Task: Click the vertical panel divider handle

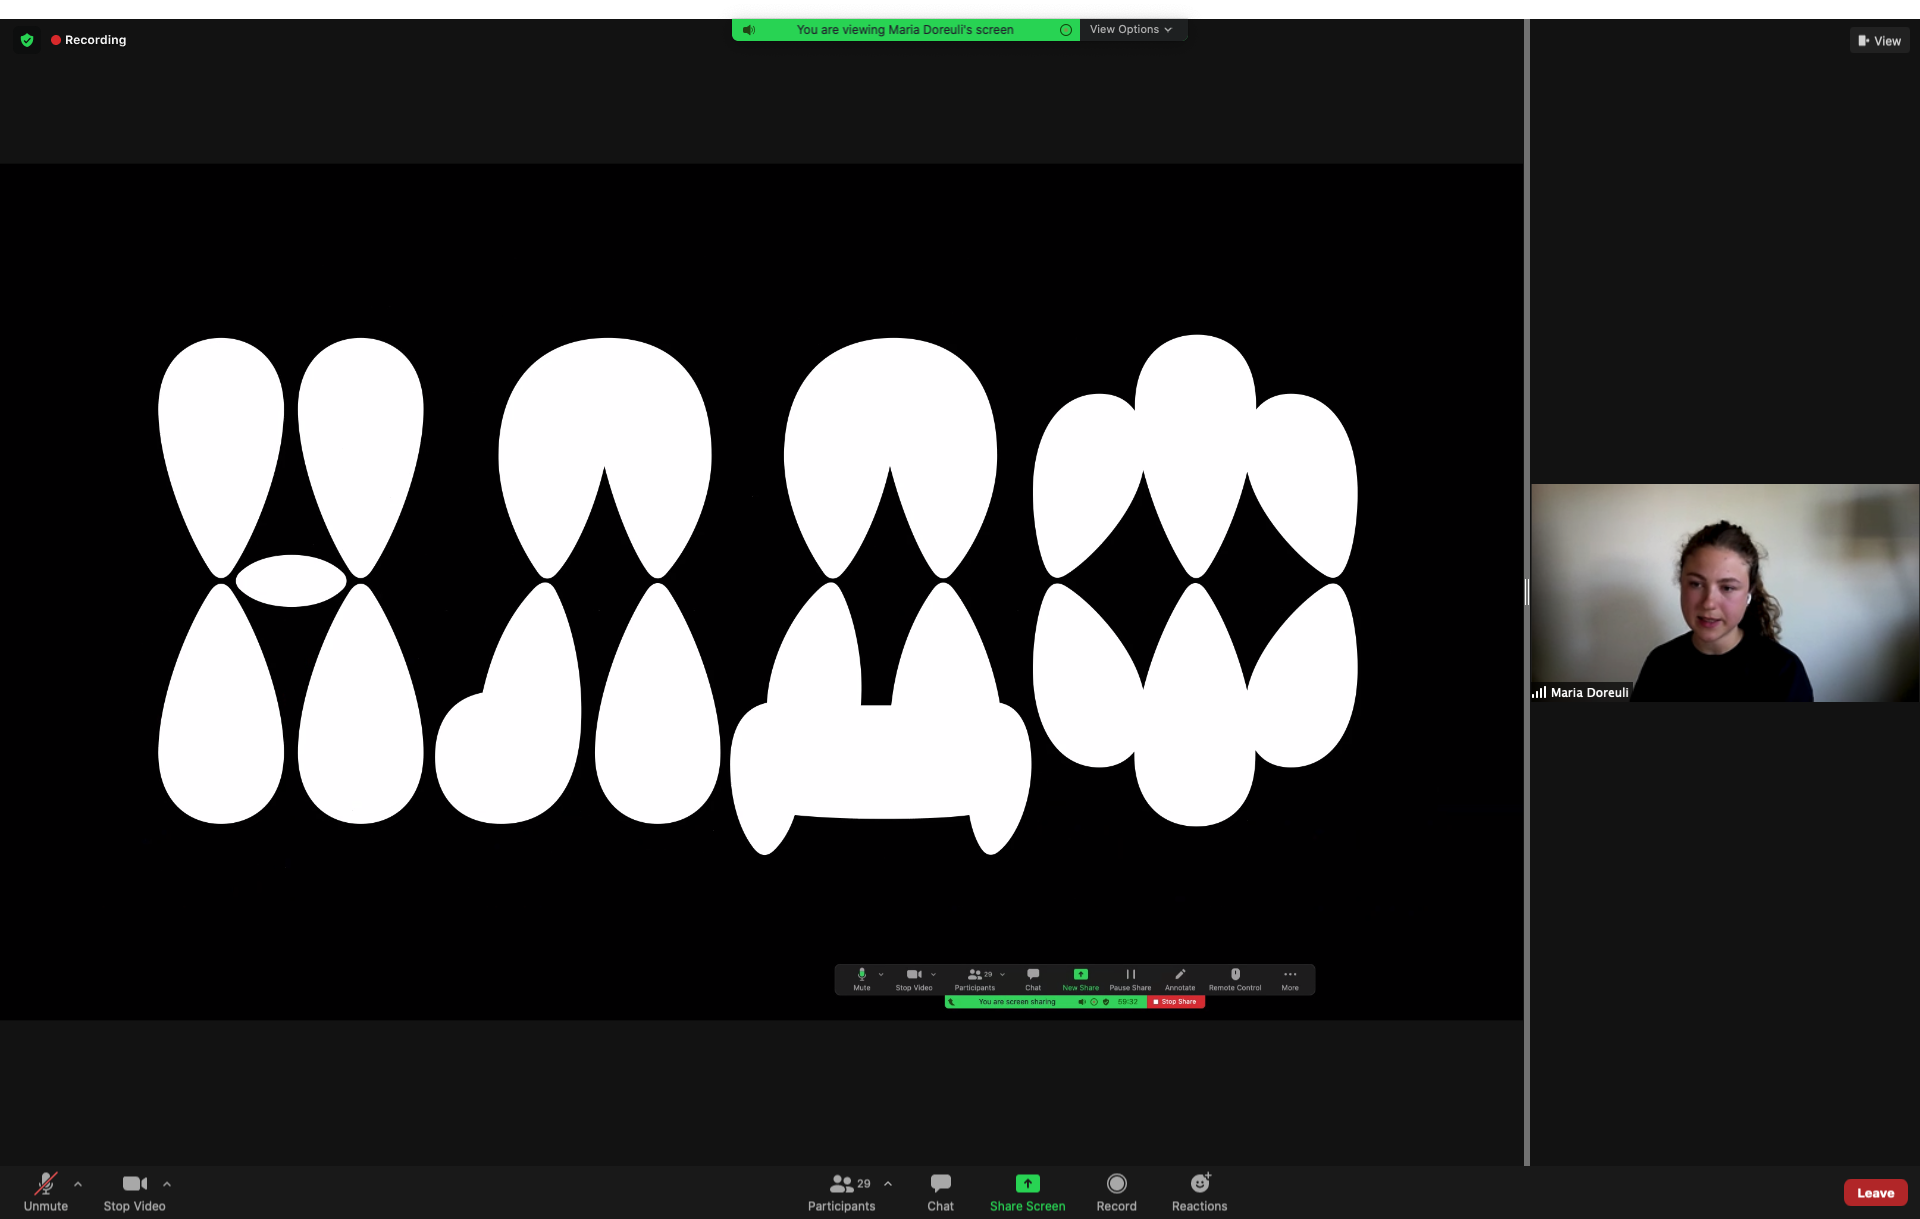Action: tap(1526, 592)
